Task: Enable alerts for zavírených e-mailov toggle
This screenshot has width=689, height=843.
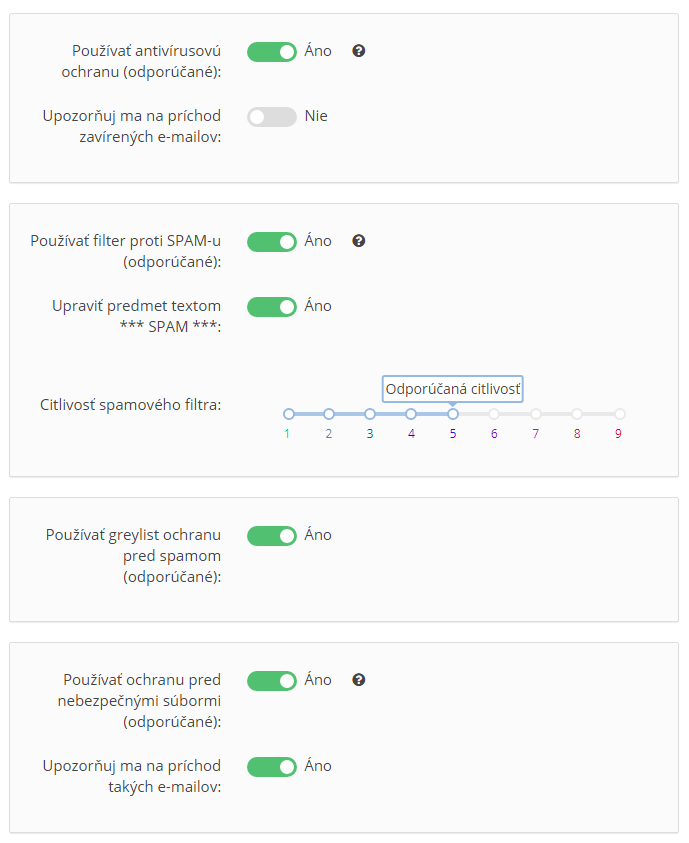Action: (x=272, y=117)
